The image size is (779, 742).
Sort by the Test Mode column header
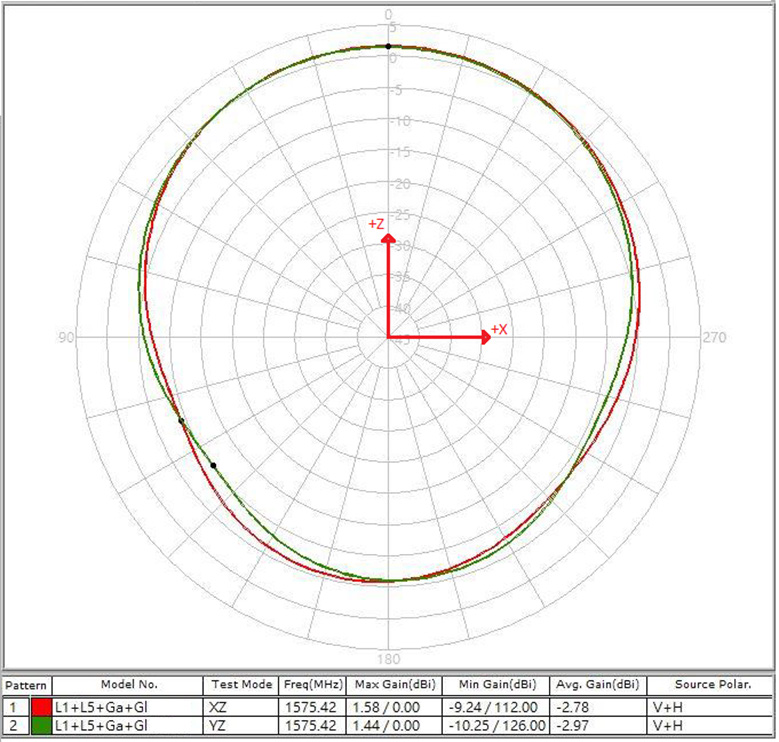tap(240, 686)
